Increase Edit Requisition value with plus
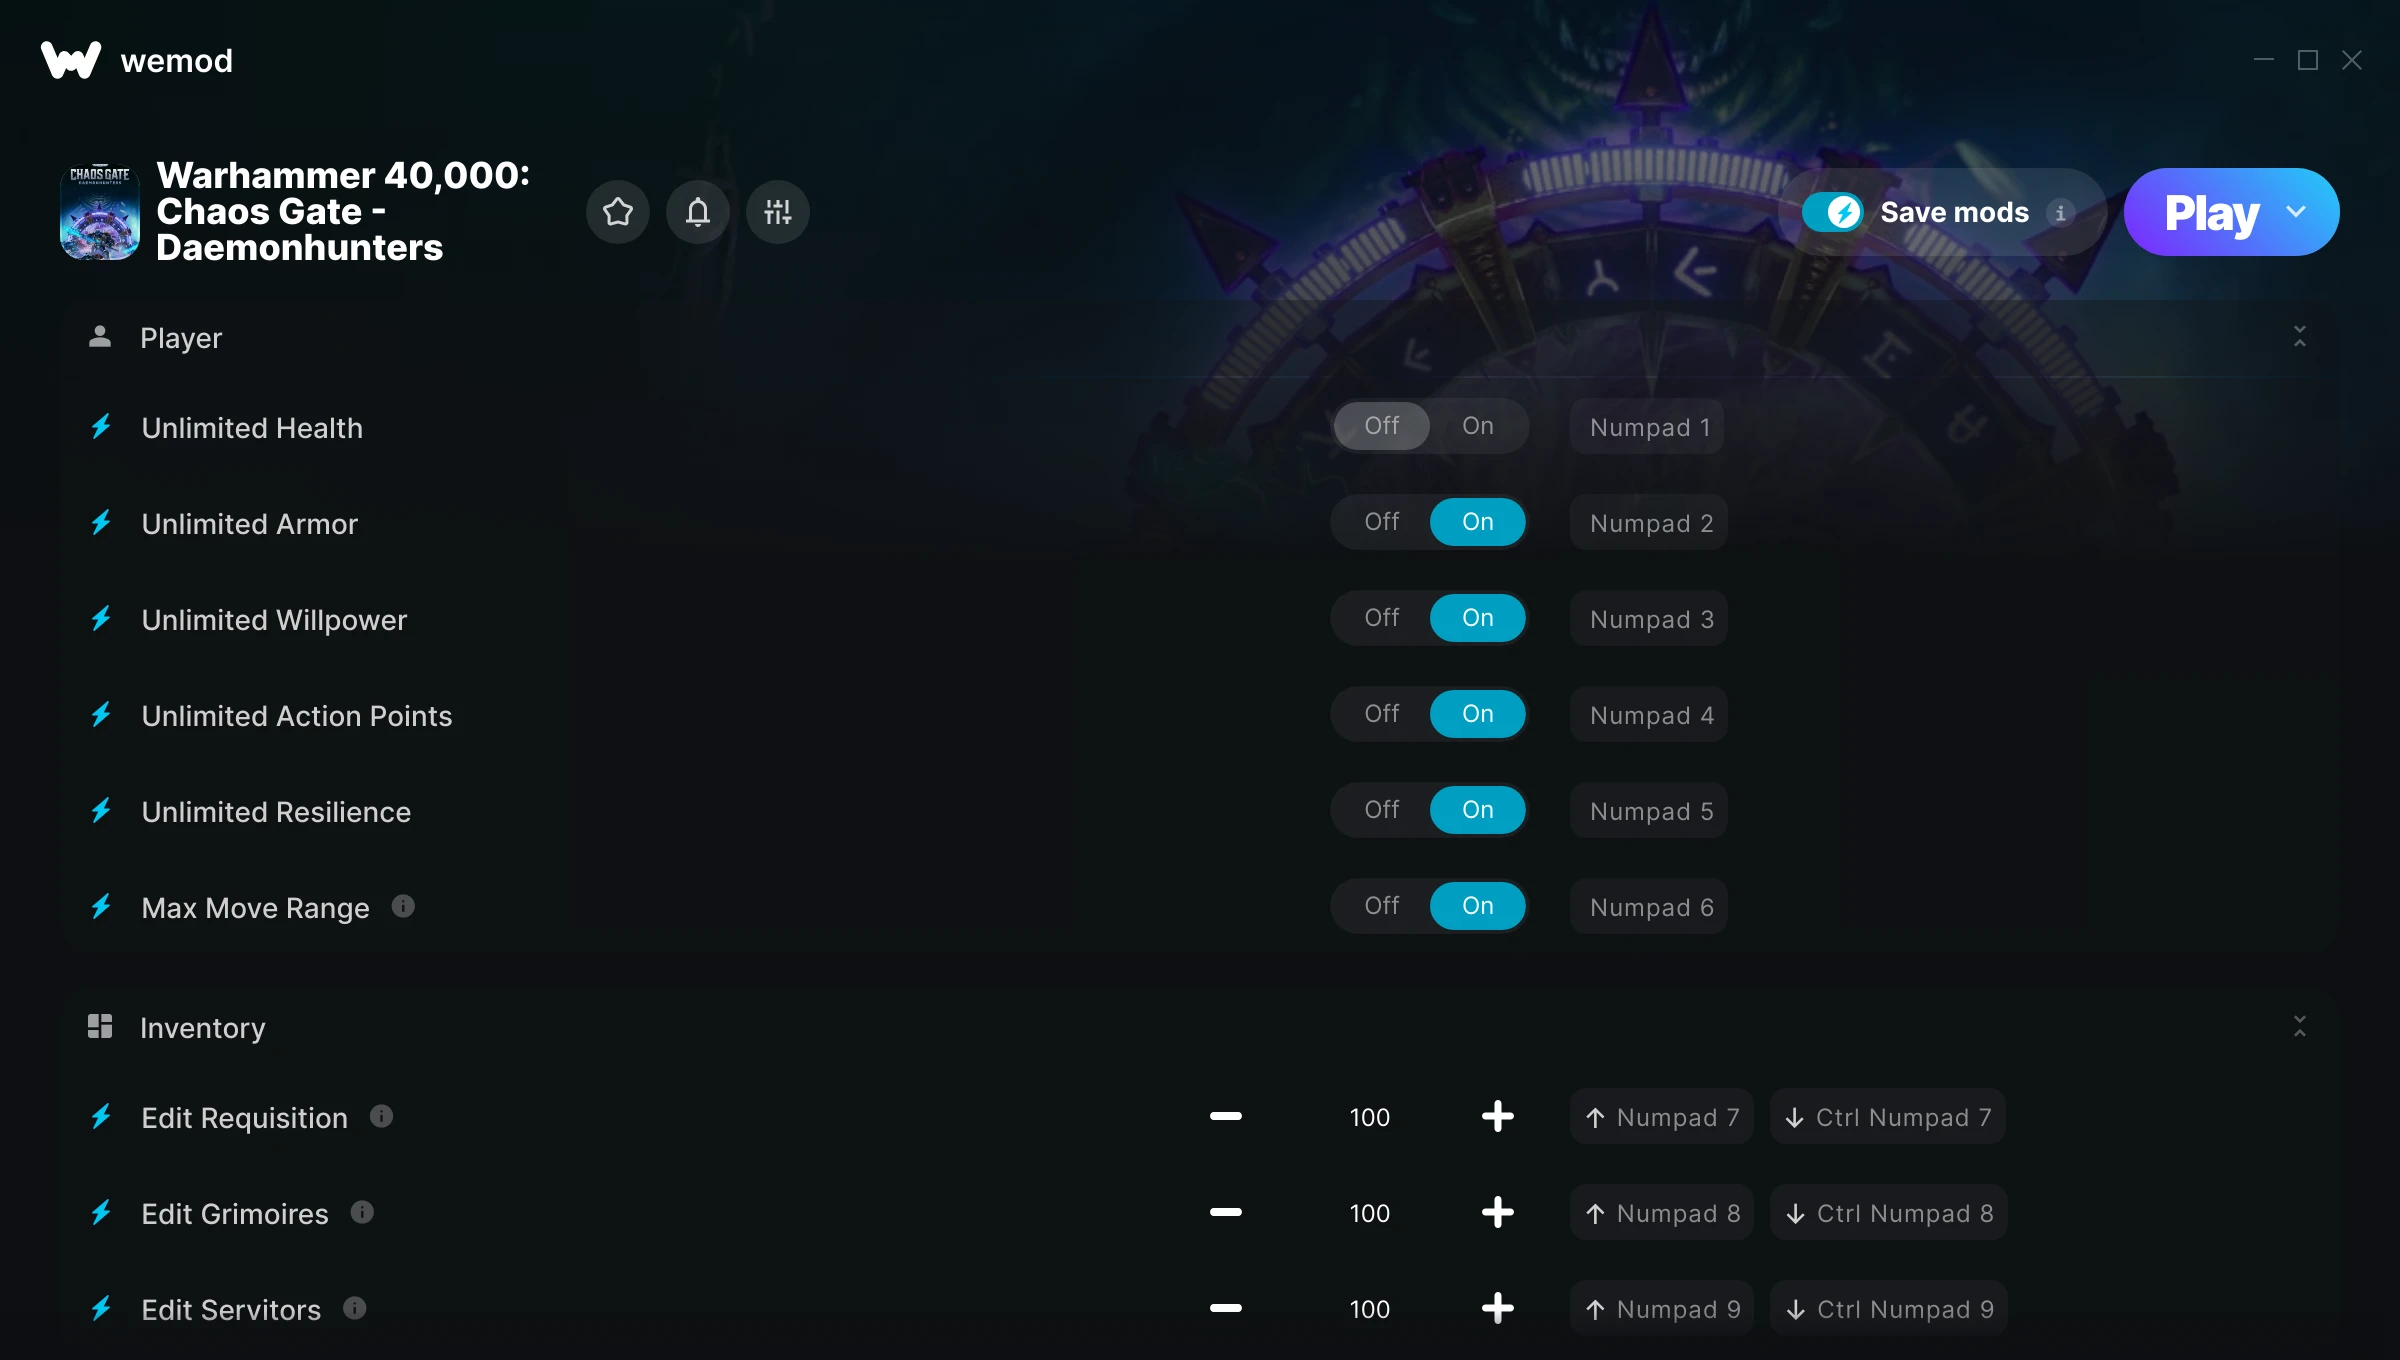 1497,1116
